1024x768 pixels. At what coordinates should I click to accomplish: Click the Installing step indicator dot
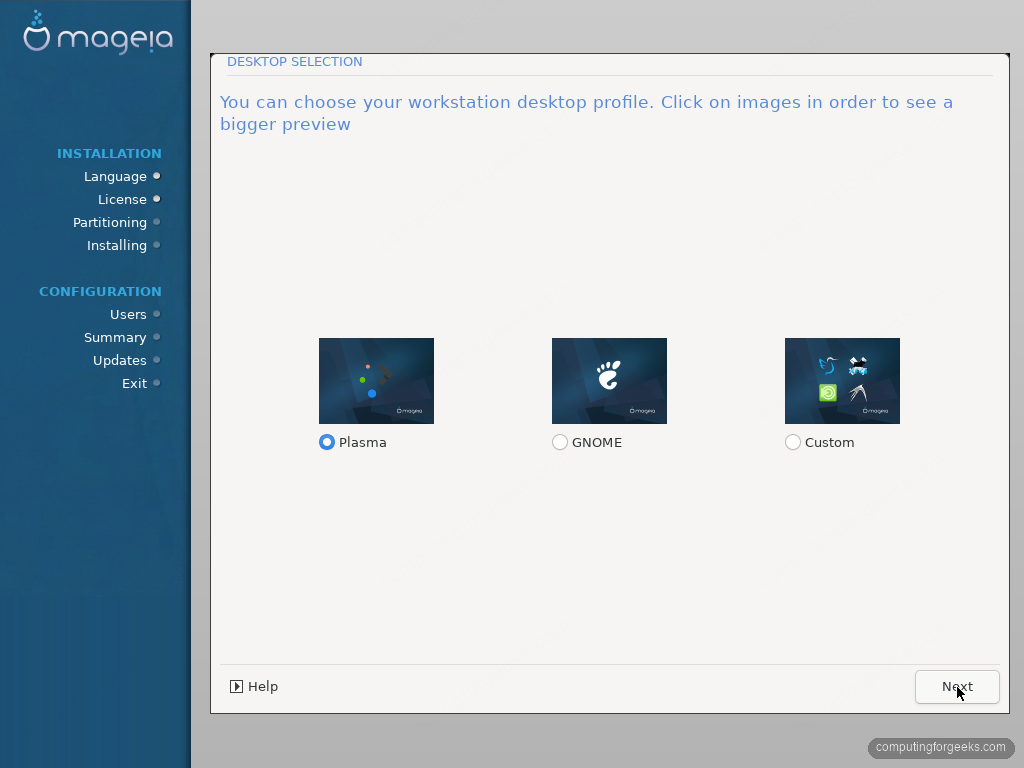click(x=157, y=245)
